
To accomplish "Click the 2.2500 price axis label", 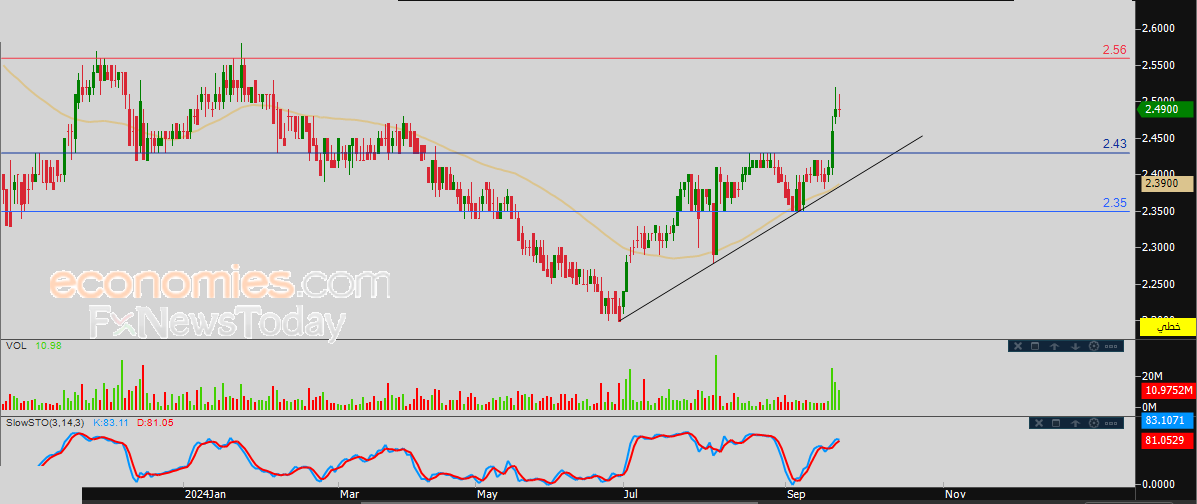I will tap(1158, 284).
